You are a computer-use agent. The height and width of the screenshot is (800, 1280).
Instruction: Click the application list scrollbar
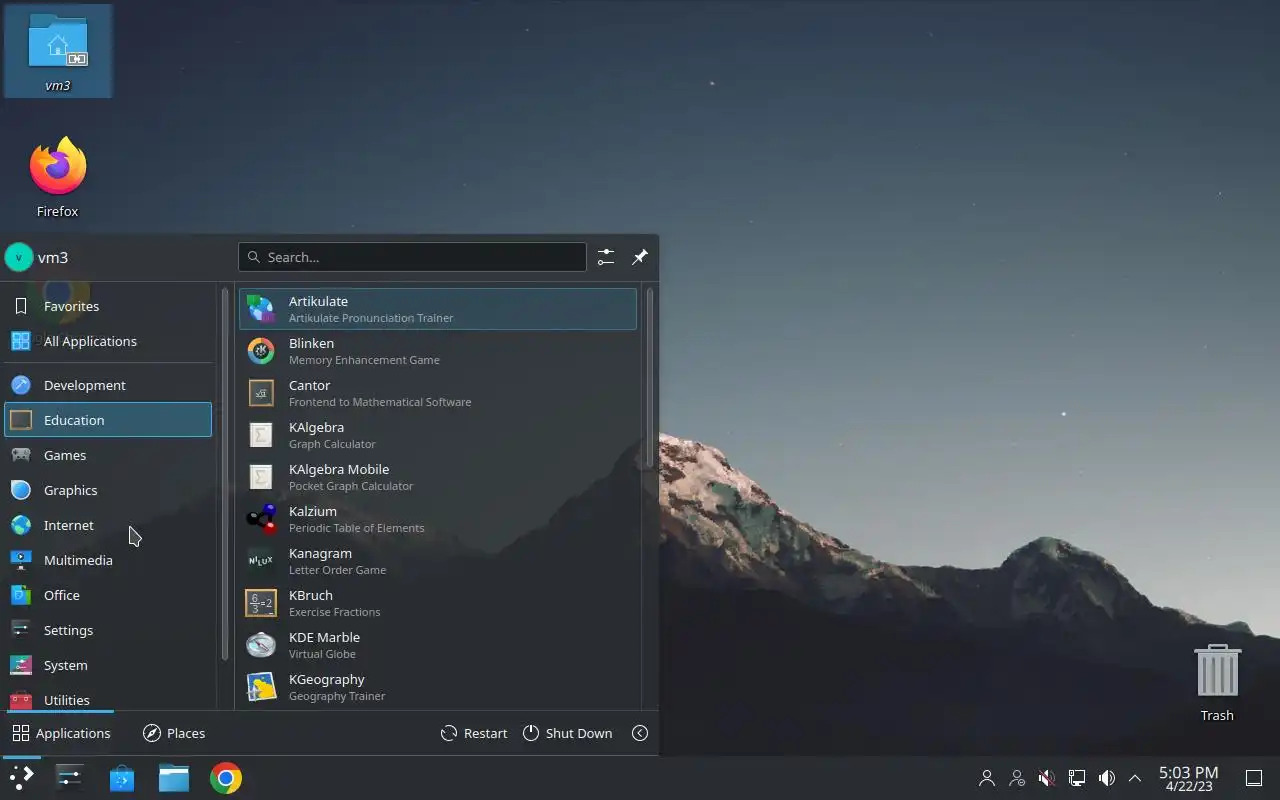[650, 378]
